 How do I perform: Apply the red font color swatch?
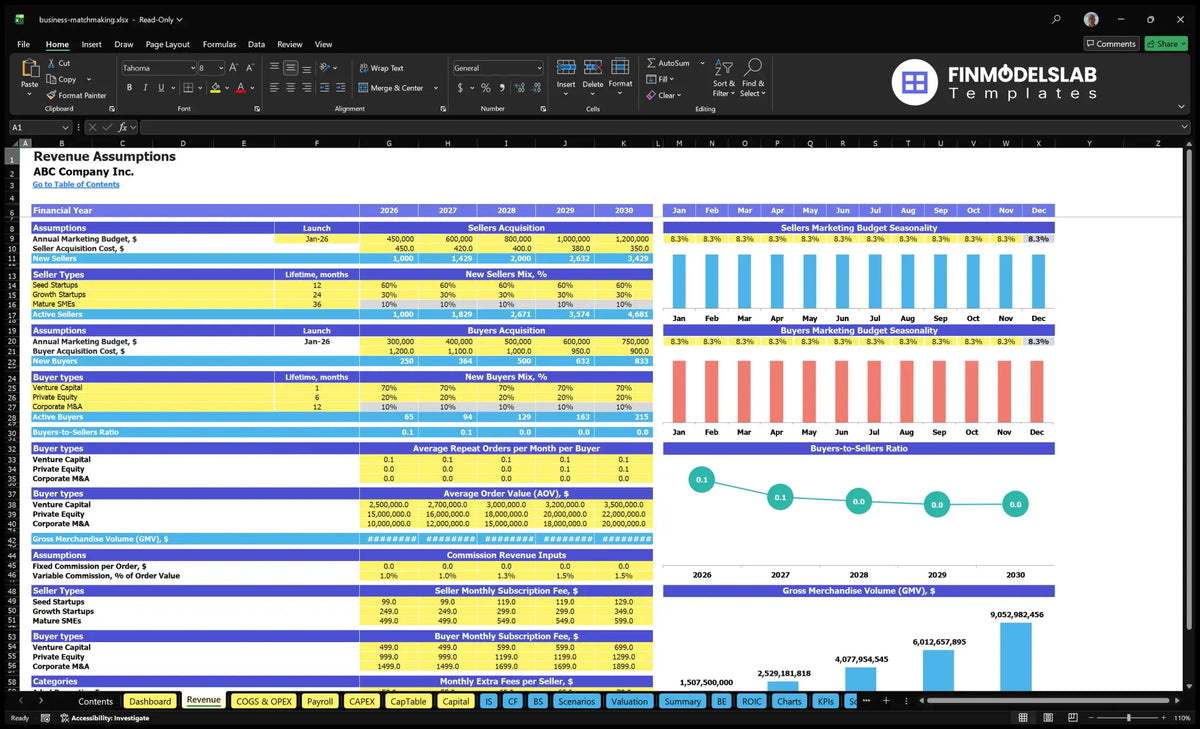click(240, 87)
